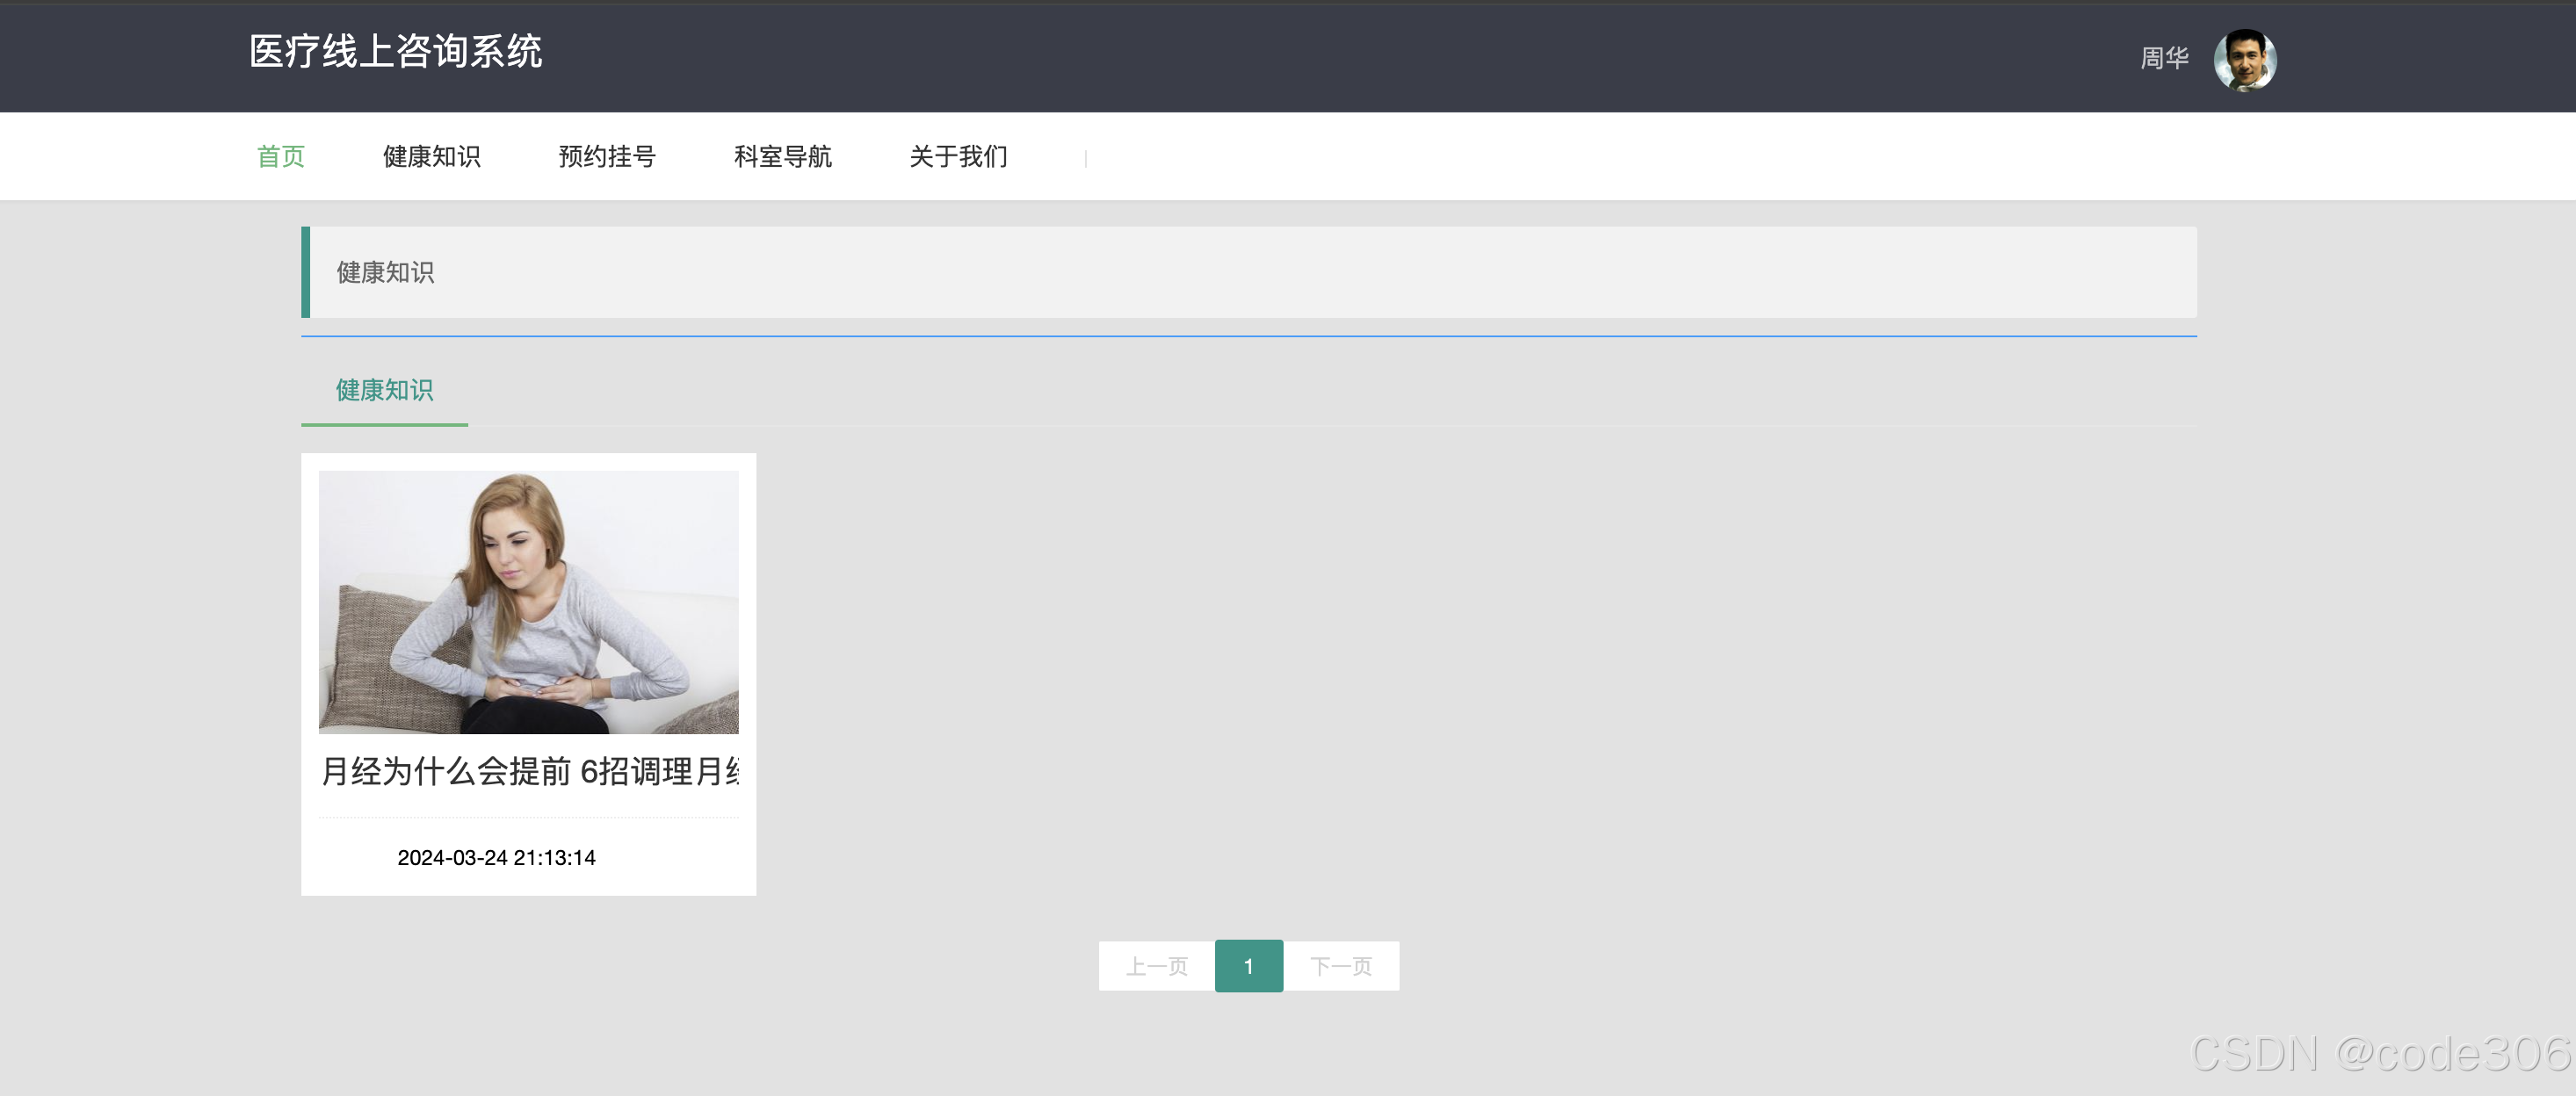Open the 预约挂号 navigation item
Screen dimensions: 2576x1096
(x=607, y=157)
